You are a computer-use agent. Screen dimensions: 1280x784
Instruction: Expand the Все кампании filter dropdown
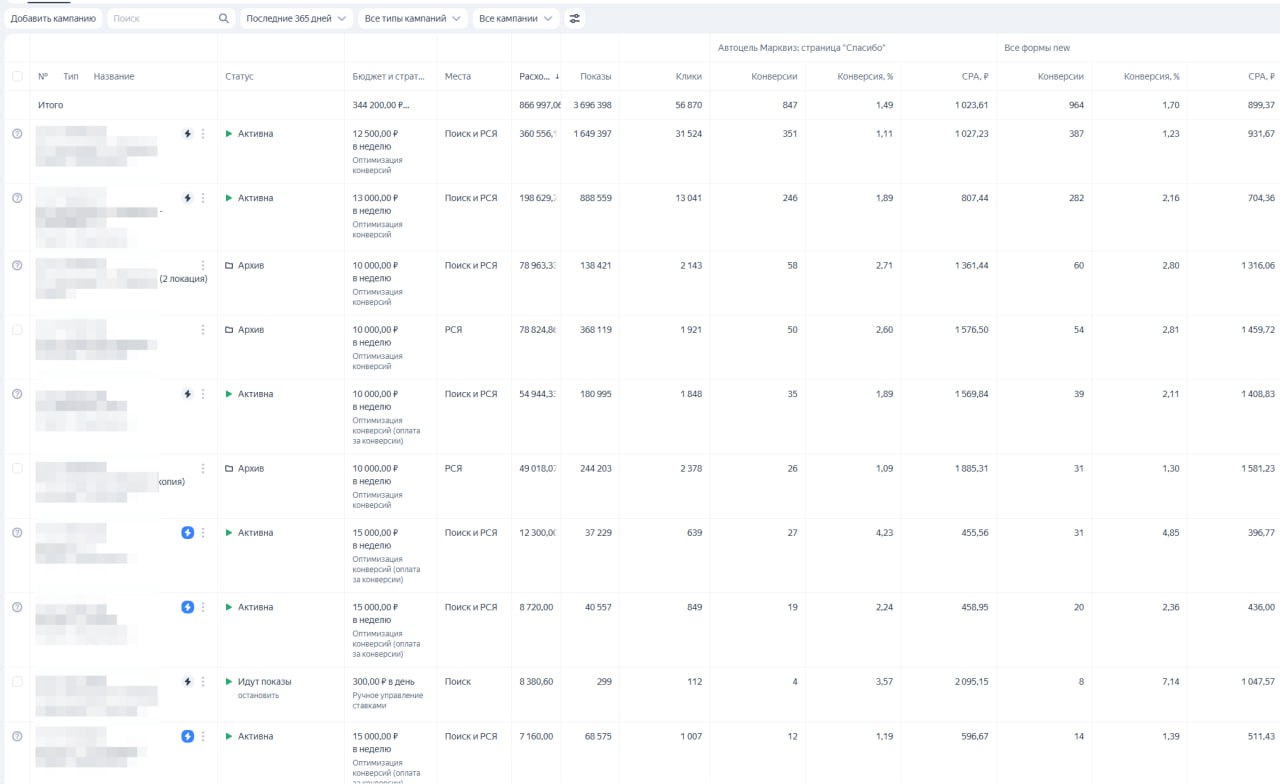516,18
